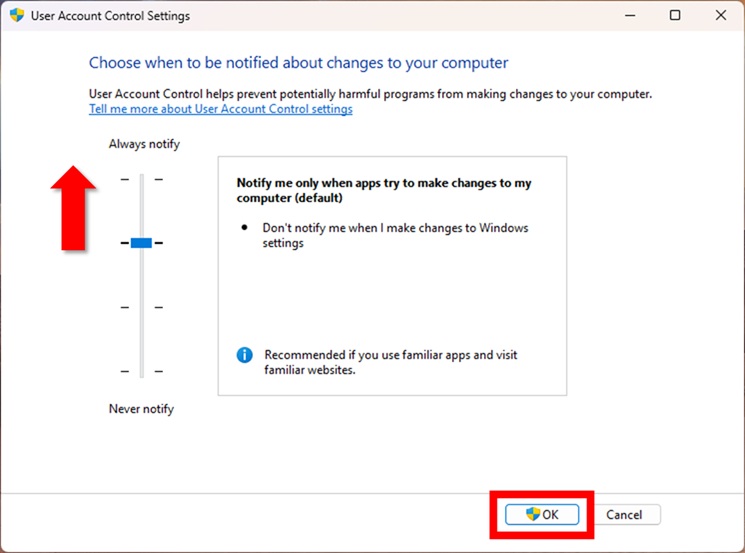Click the Don't notify me bullet text

coord(395,235)
